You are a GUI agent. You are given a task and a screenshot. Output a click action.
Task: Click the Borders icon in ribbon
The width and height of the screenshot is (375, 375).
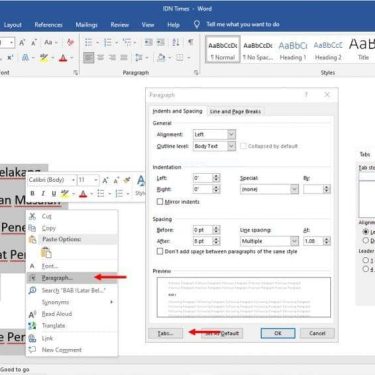point(180,58)
